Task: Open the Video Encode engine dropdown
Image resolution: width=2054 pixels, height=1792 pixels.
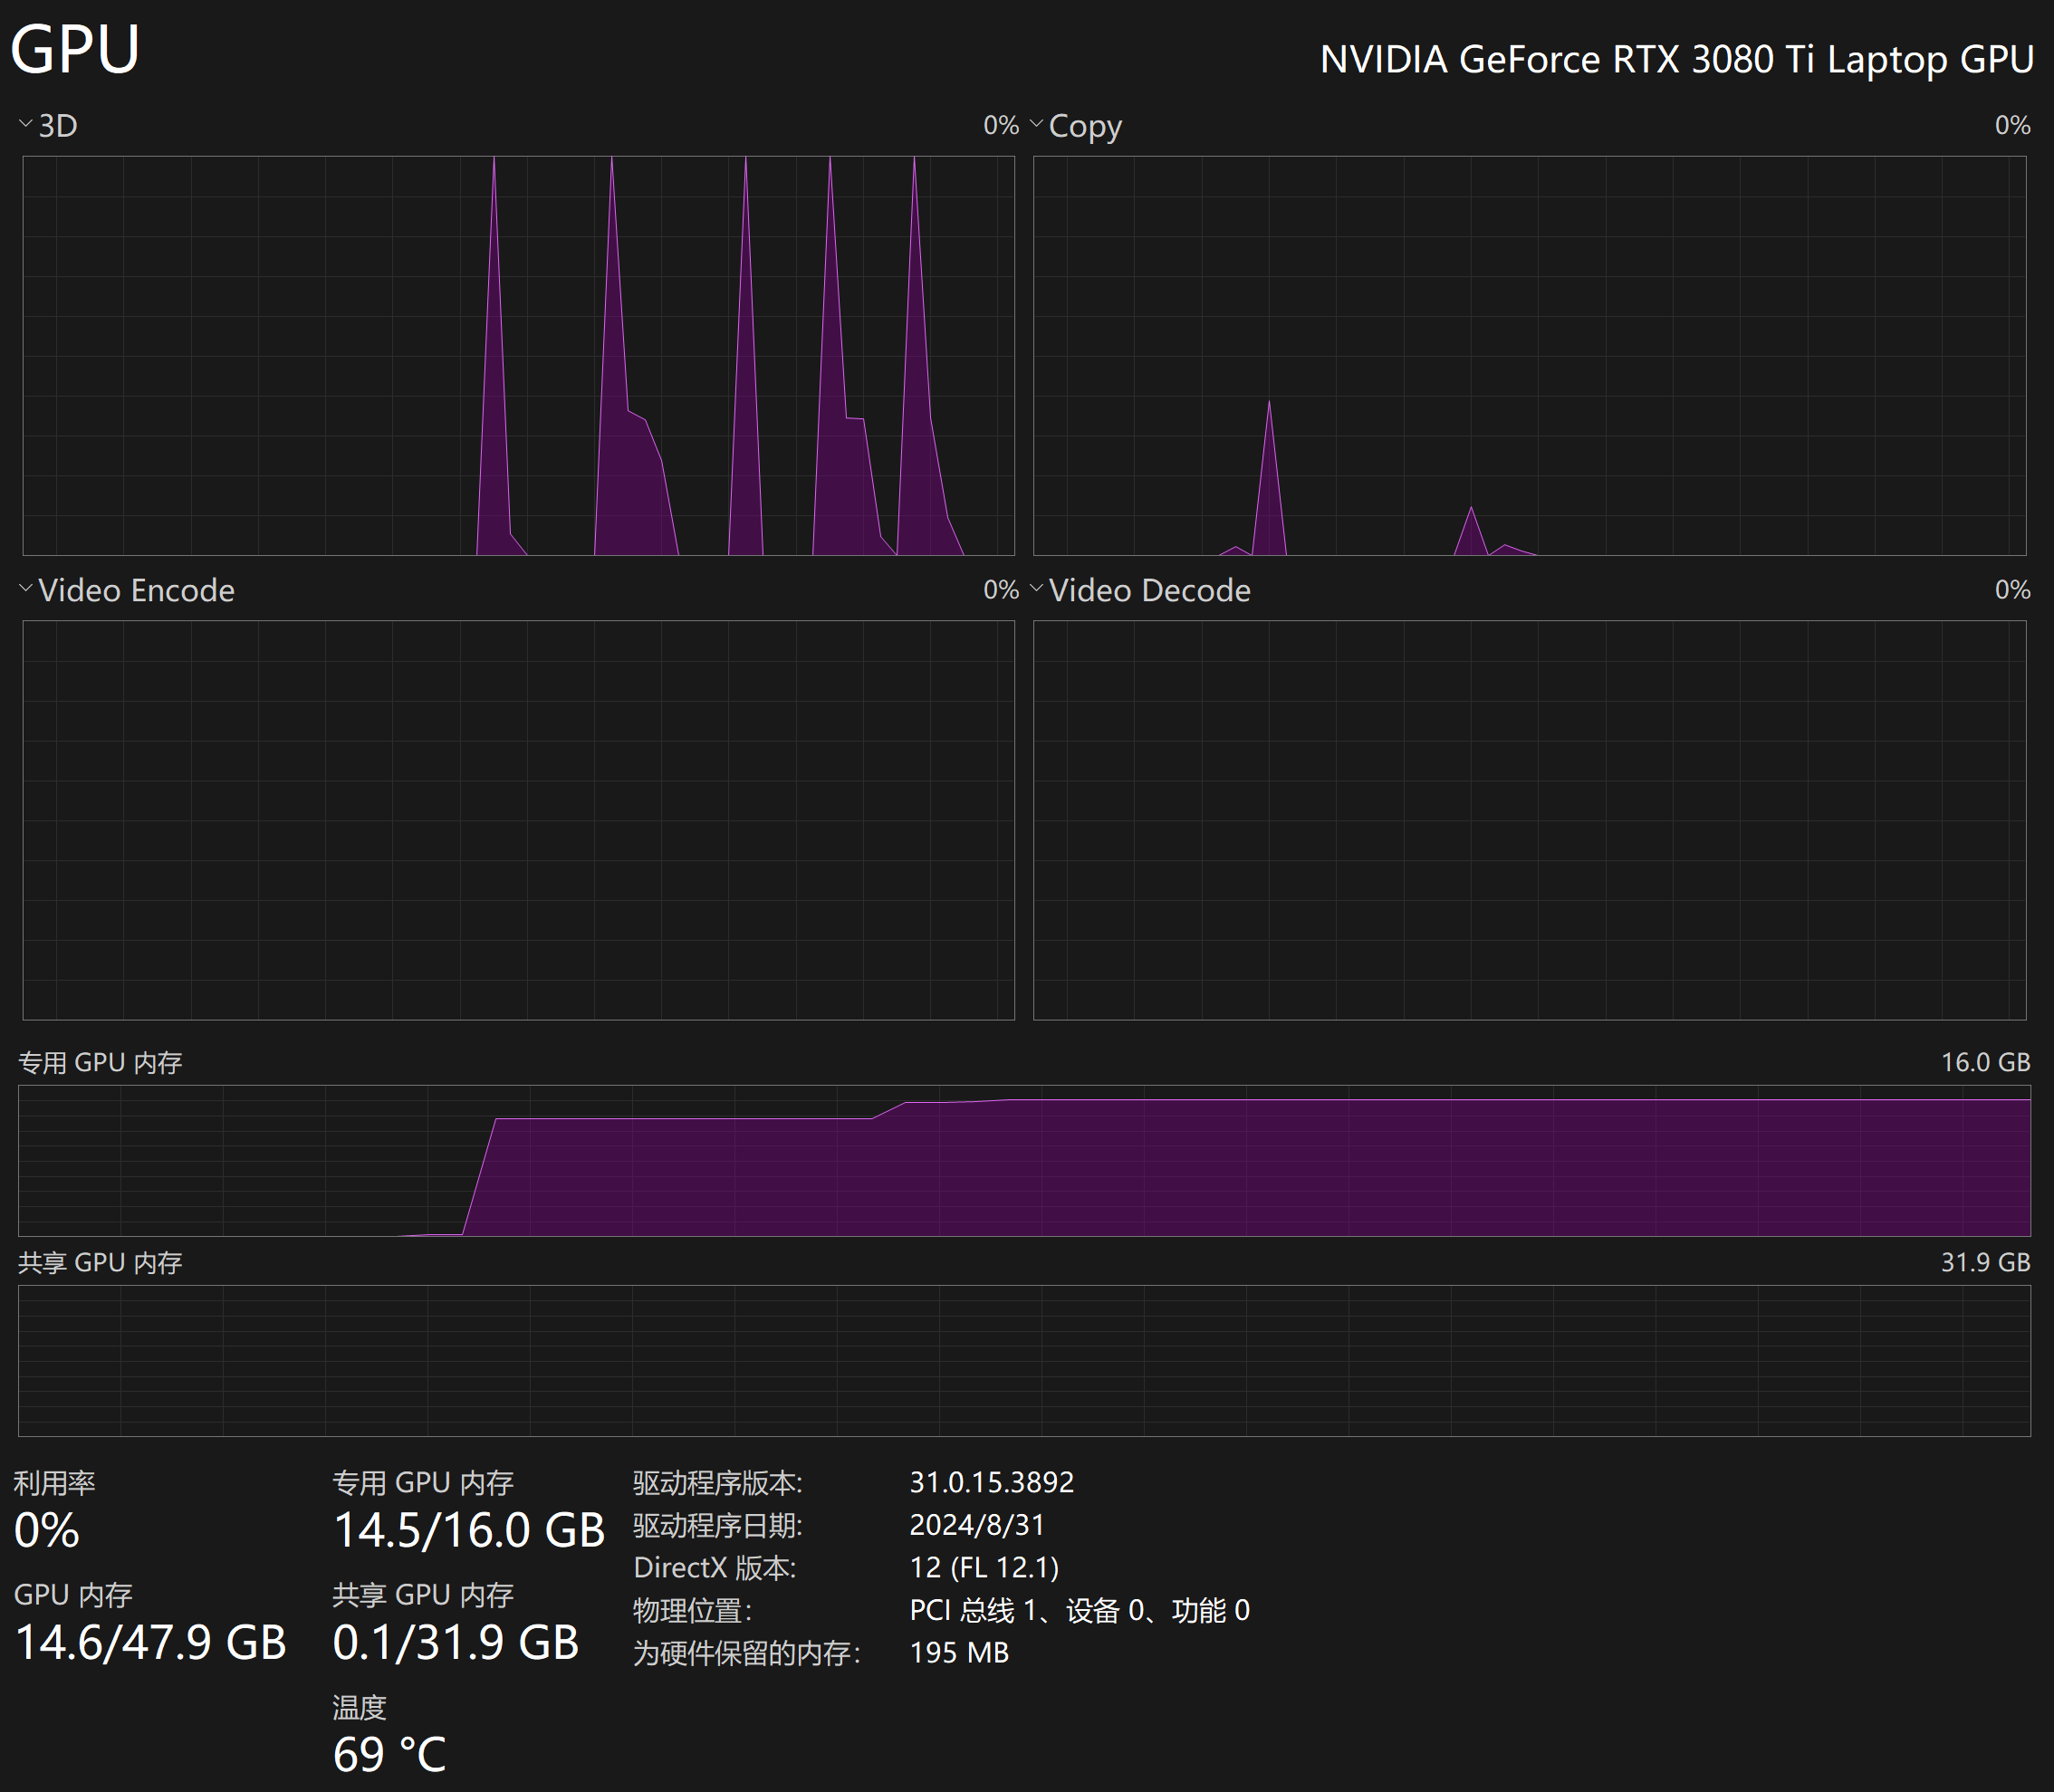Action: [26, 589]
